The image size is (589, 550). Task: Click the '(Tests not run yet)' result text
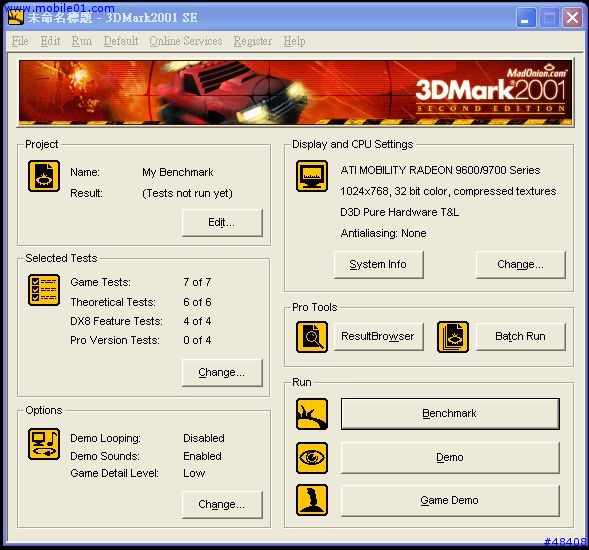point(187,193)
